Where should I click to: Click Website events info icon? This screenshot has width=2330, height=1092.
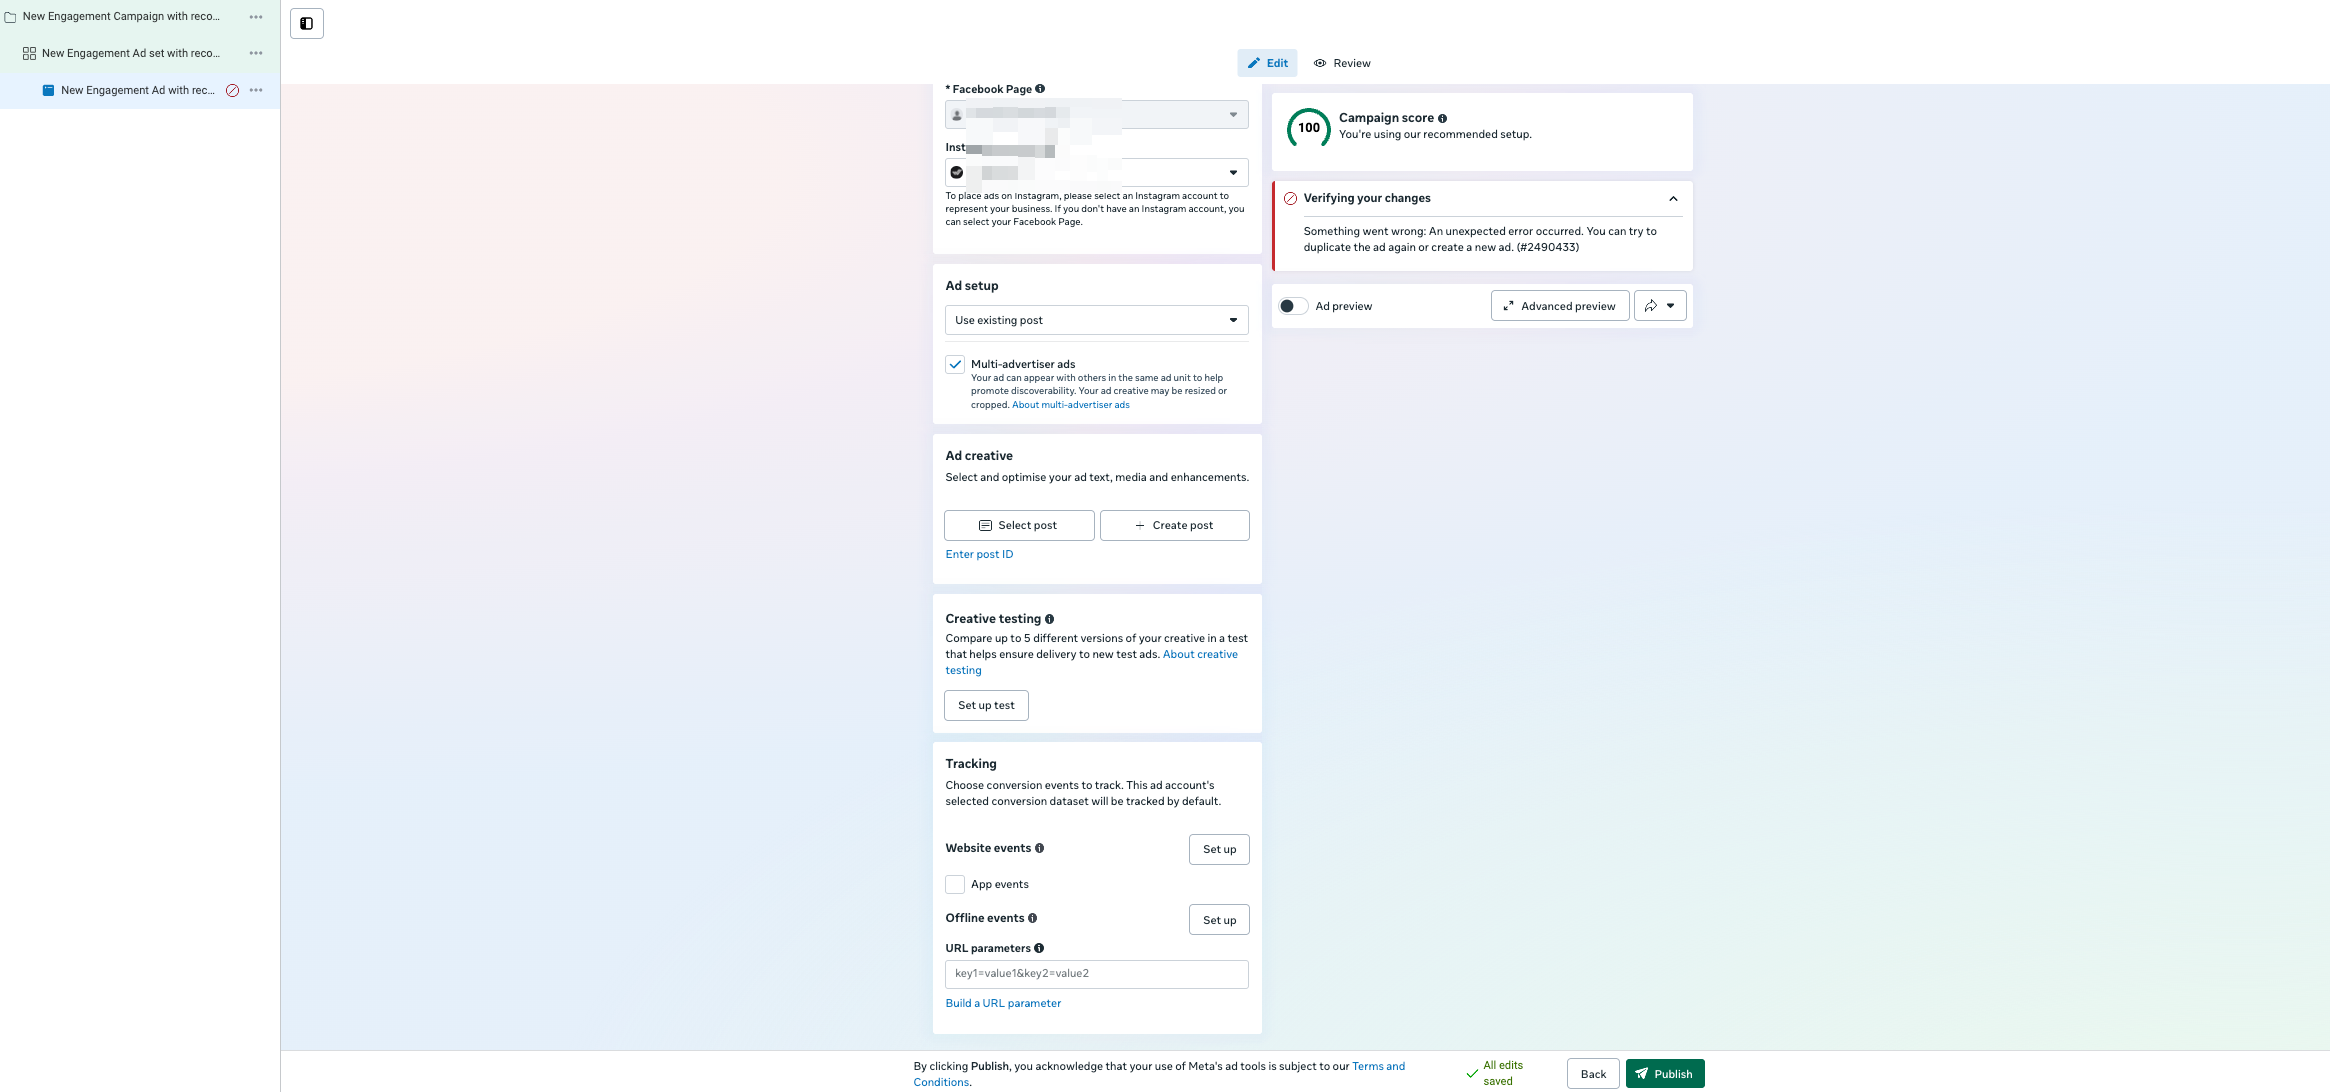coord(1039,848)
